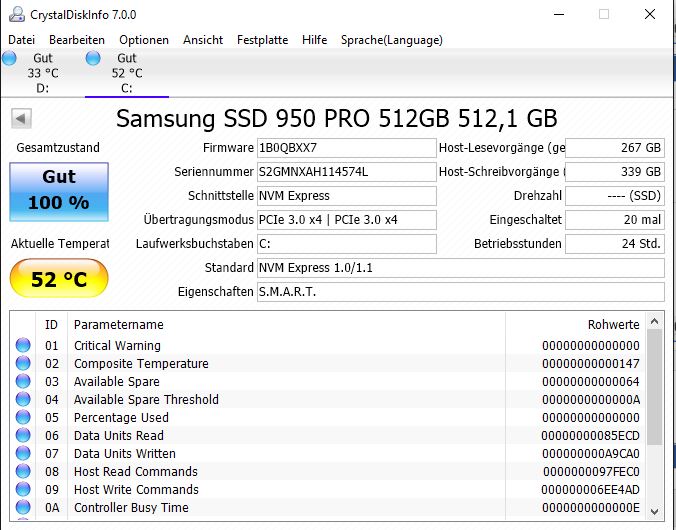Click the ID column header
Viewport: 676px width, 530px height.
click(51, 325)
